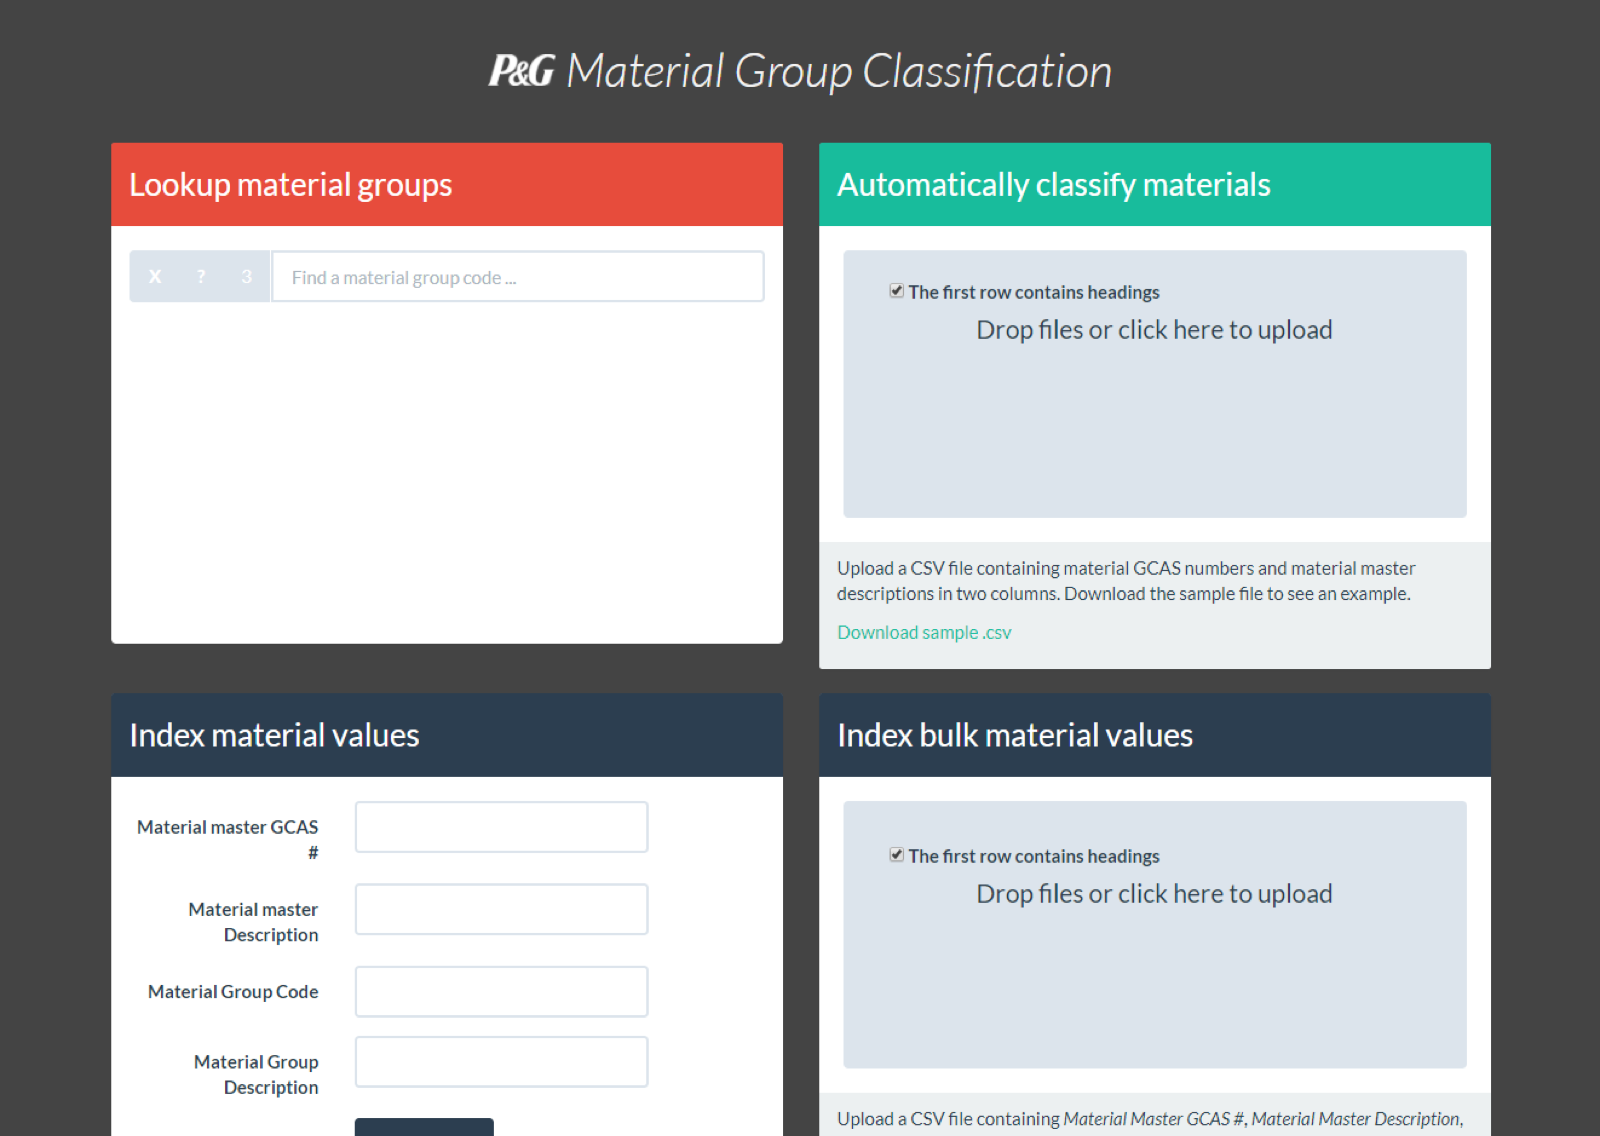
Task: Focus the Material master Description input
Action: (x=501, y=909)
